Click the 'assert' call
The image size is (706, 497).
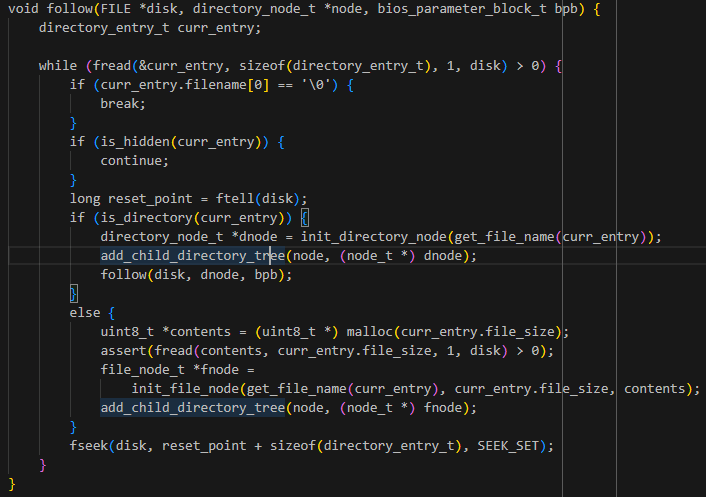pos(123,351)
